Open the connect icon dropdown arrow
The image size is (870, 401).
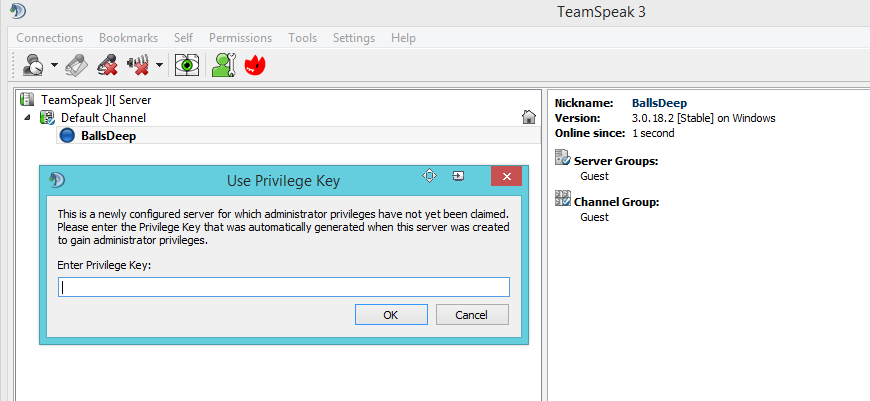click(54, 65)
